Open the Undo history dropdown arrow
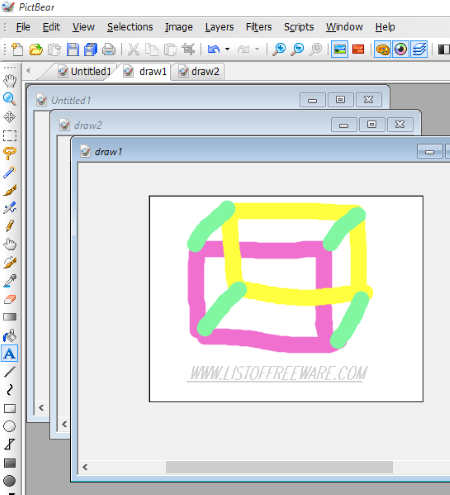This screenshot has width=450, height=495. tap(227, 49)
